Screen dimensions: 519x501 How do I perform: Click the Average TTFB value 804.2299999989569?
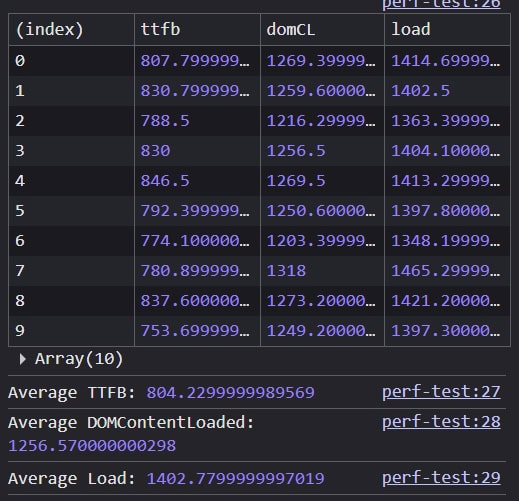point(230,392)
